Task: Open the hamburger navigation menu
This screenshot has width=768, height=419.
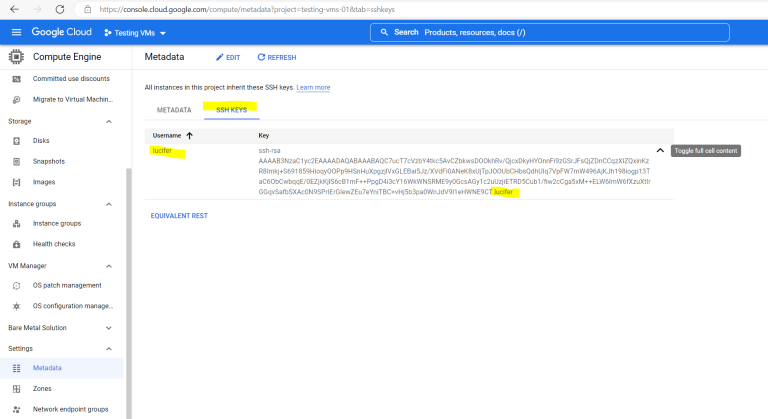Action: click(16, 32)
